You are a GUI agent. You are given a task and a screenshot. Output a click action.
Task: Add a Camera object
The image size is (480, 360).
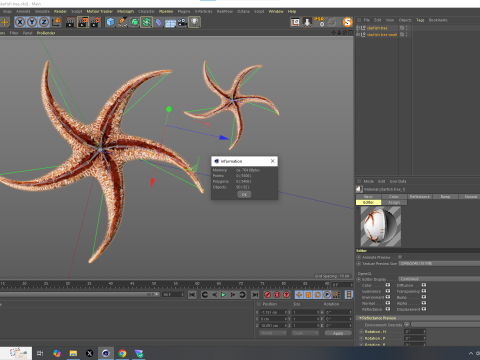[x=182, y=22]
